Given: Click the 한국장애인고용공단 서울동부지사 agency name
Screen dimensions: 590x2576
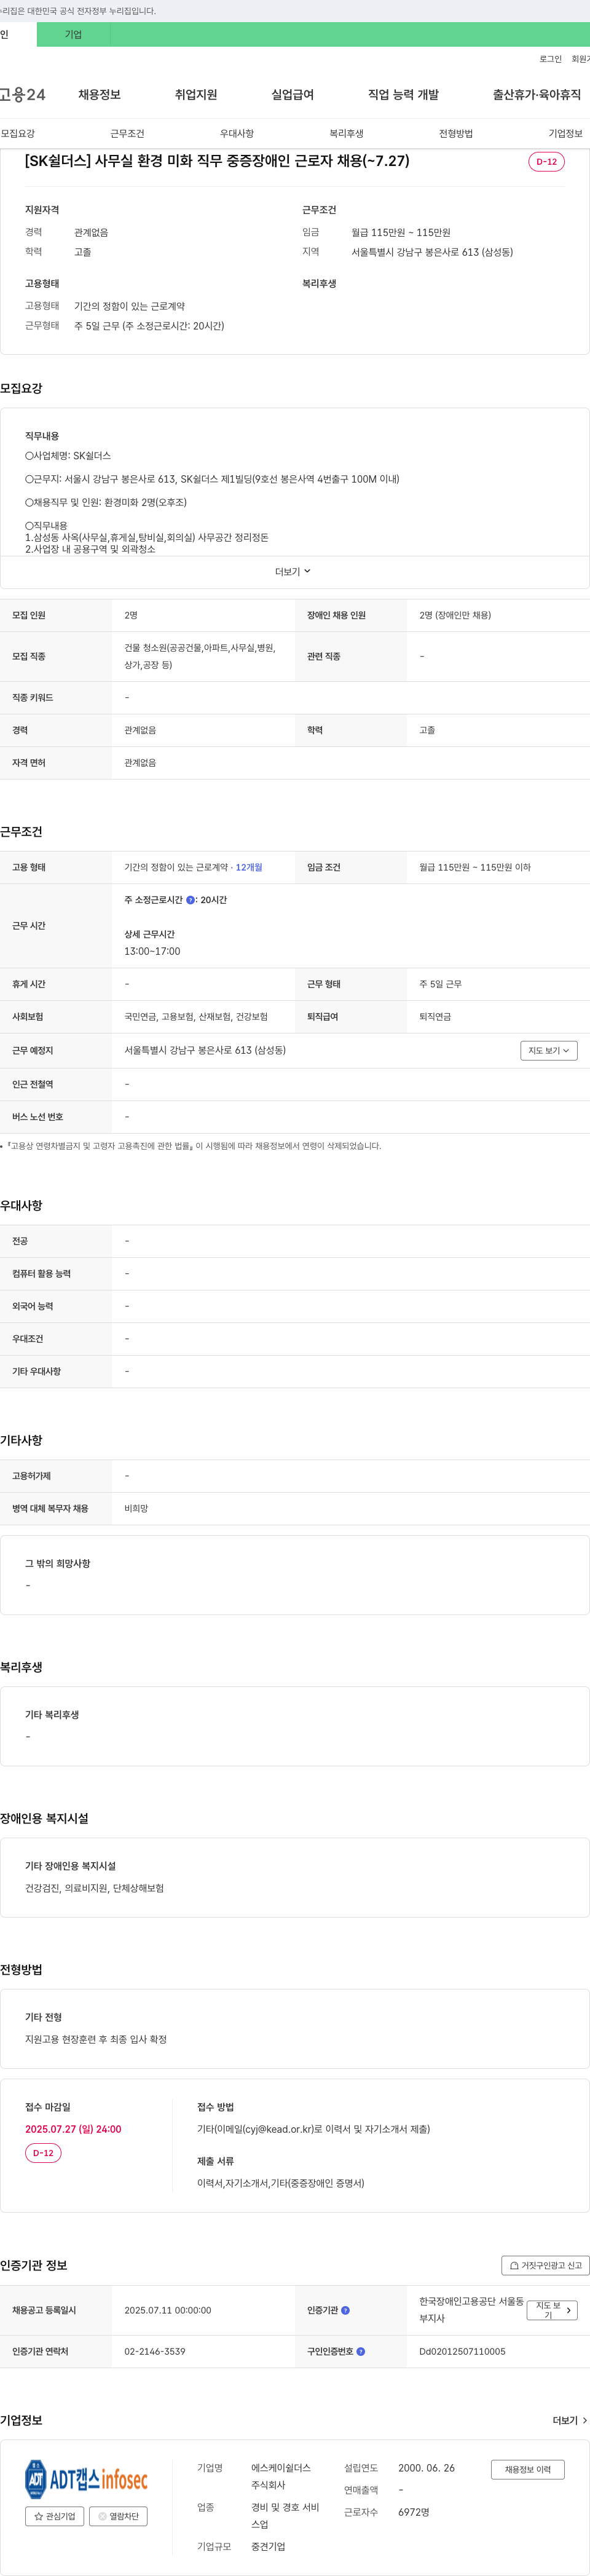Looking at the screenshot, I should [471, 2309].
